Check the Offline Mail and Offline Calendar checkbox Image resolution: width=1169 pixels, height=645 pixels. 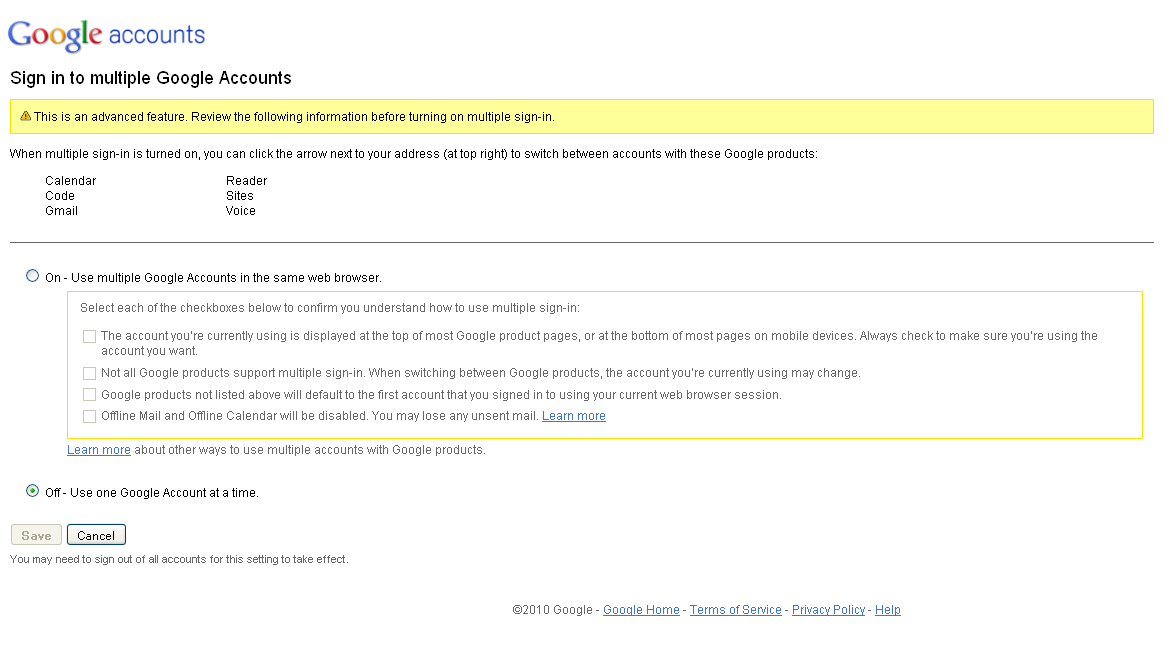pos(90,416)
